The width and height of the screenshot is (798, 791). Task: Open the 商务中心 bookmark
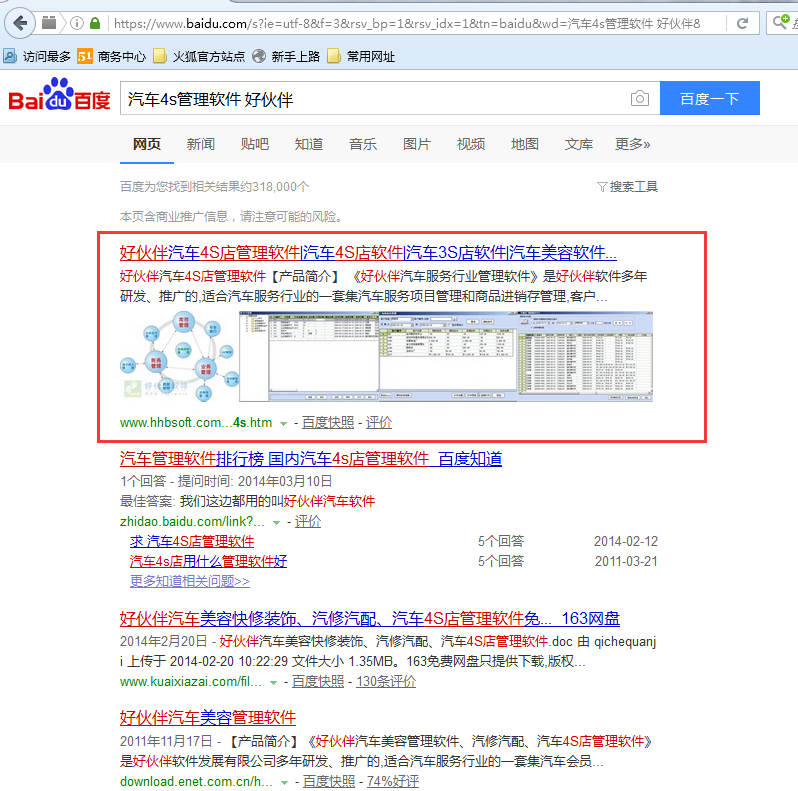click(x=111, y=56)
